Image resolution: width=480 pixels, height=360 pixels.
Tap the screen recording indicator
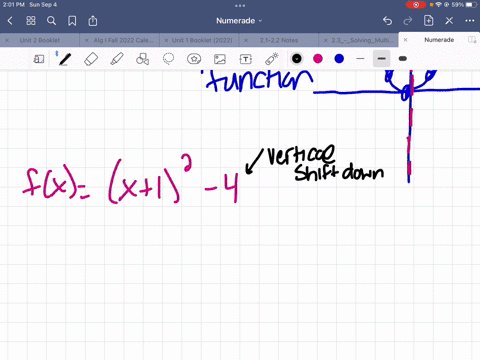(416, 5)
